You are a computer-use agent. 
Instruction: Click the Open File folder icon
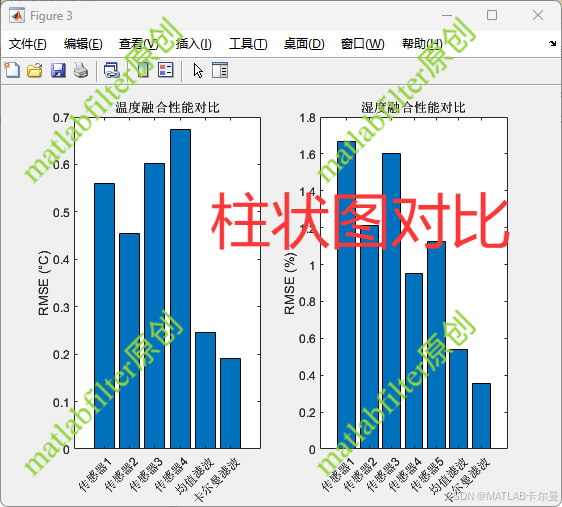tap(35, 70)
